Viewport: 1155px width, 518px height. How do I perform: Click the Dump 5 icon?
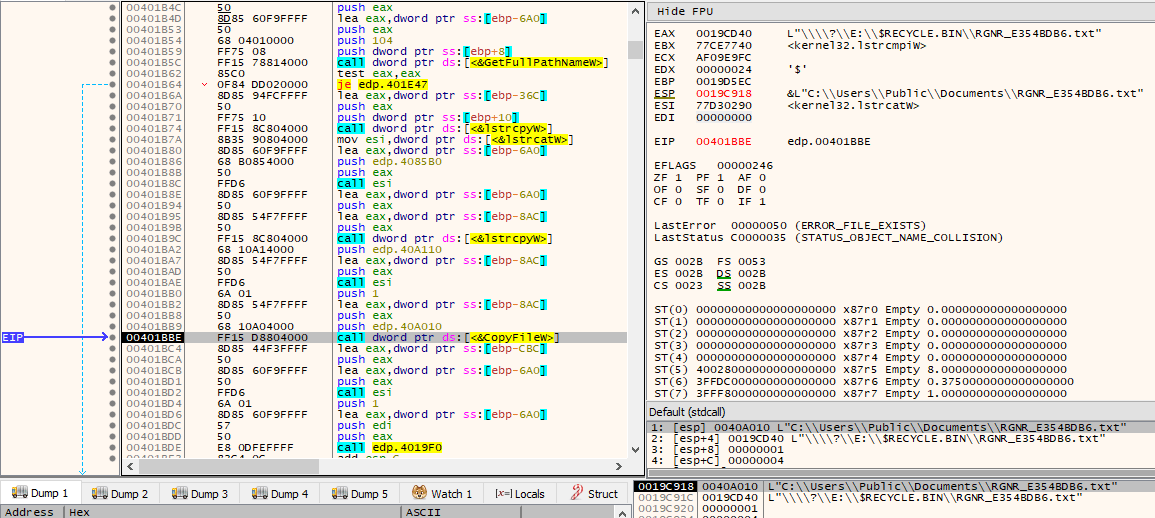[339, 493]
